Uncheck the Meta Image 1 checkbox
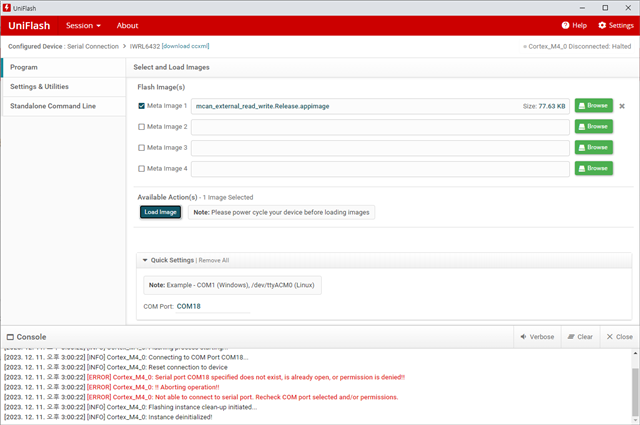 click(x=142, y=106)
